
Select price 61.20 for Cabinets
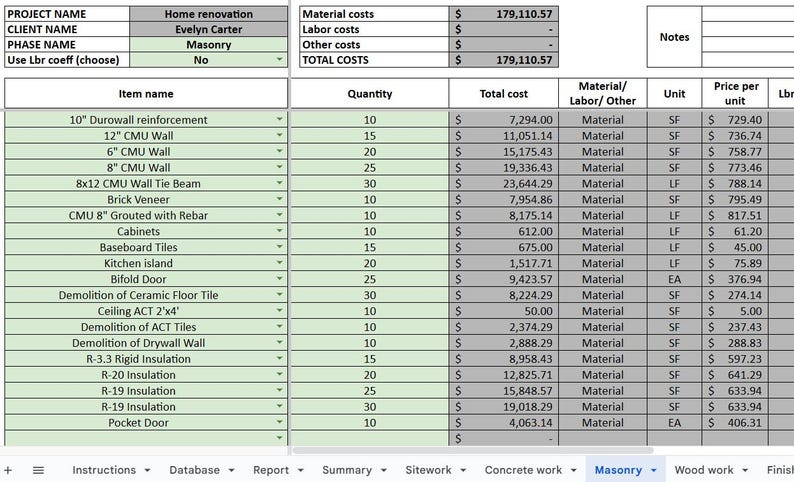pos(735,231)
